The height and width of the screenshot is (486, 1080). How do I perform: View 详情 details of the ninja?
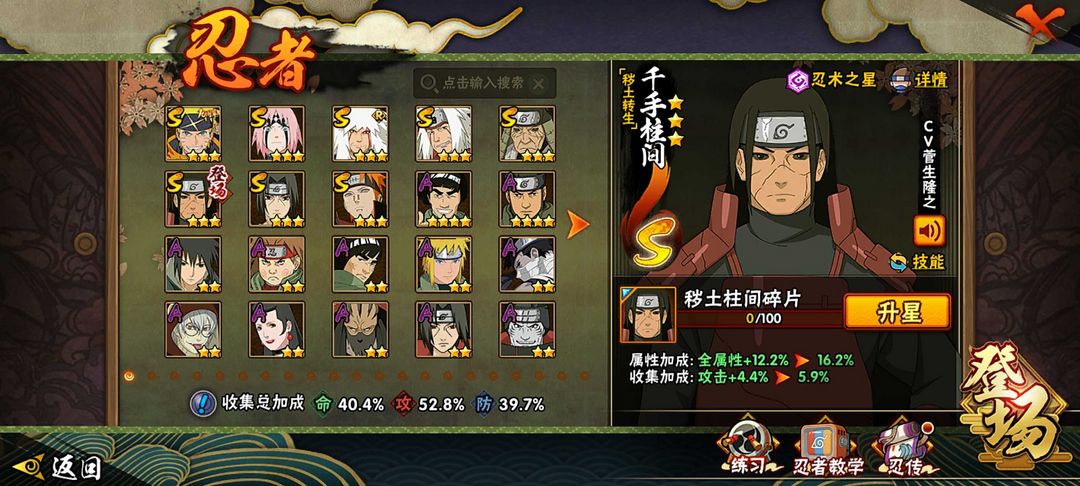click(x=919, y=79)
